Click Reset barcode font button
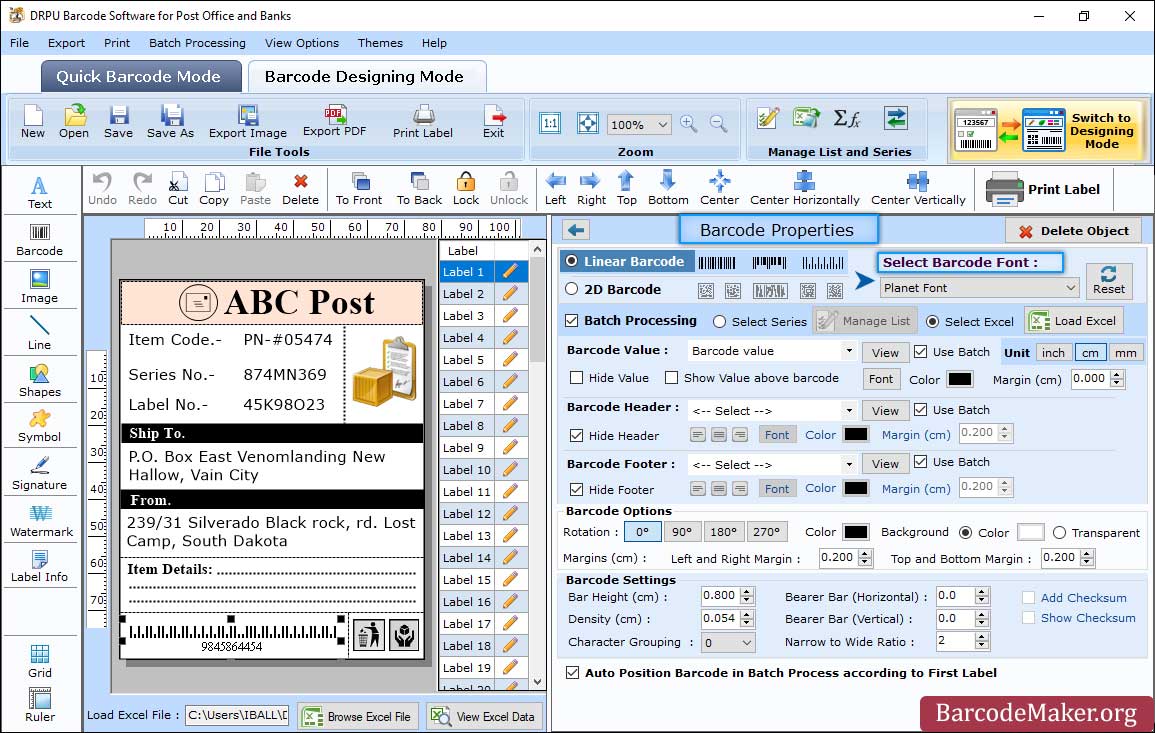The image size is (1155, 733). pyautogui.click(x=1109, y=281)
